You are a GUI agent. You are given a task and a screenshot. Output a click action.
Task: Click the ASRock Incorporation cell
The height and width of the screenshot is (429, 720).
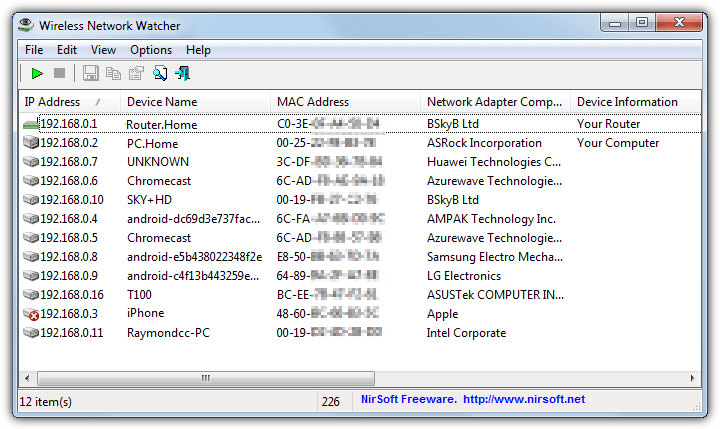(x=484, y=143)
